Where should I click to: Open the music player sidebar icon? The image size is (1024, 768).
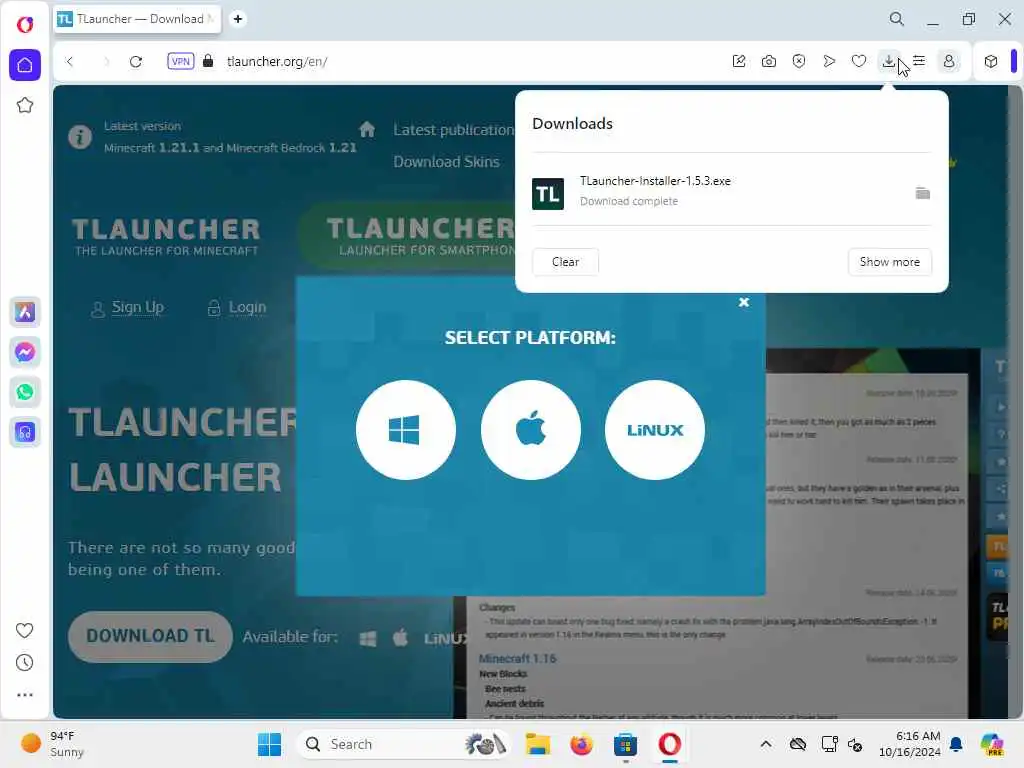click(25, 432)
